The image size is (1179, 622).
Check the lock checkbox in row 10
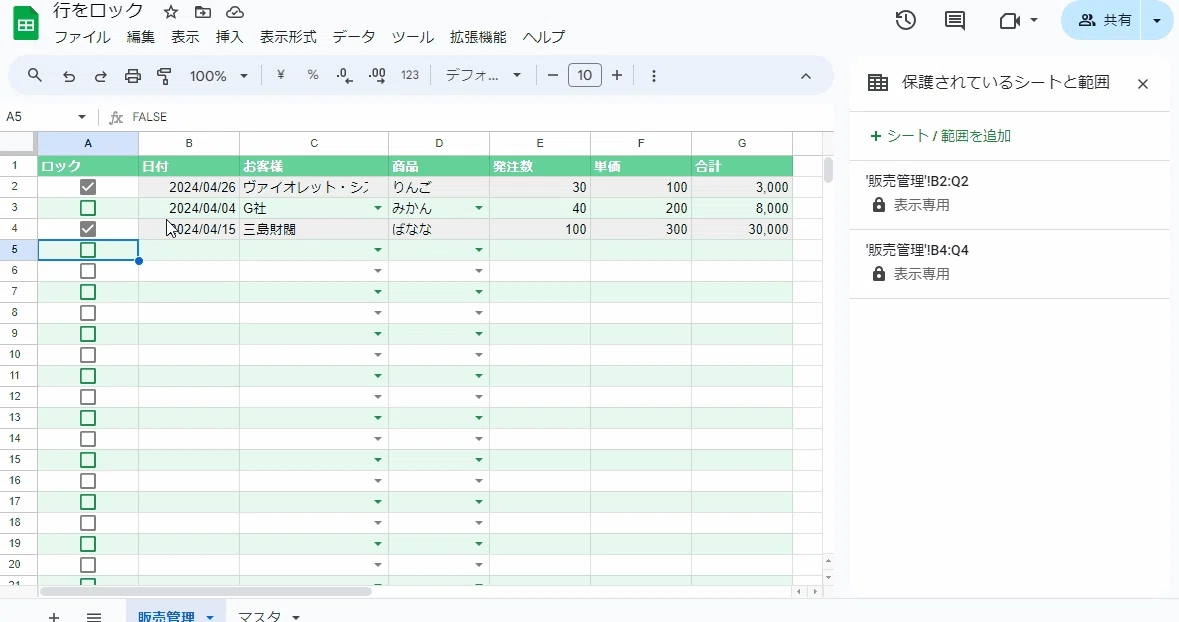[x=88, y=354]
